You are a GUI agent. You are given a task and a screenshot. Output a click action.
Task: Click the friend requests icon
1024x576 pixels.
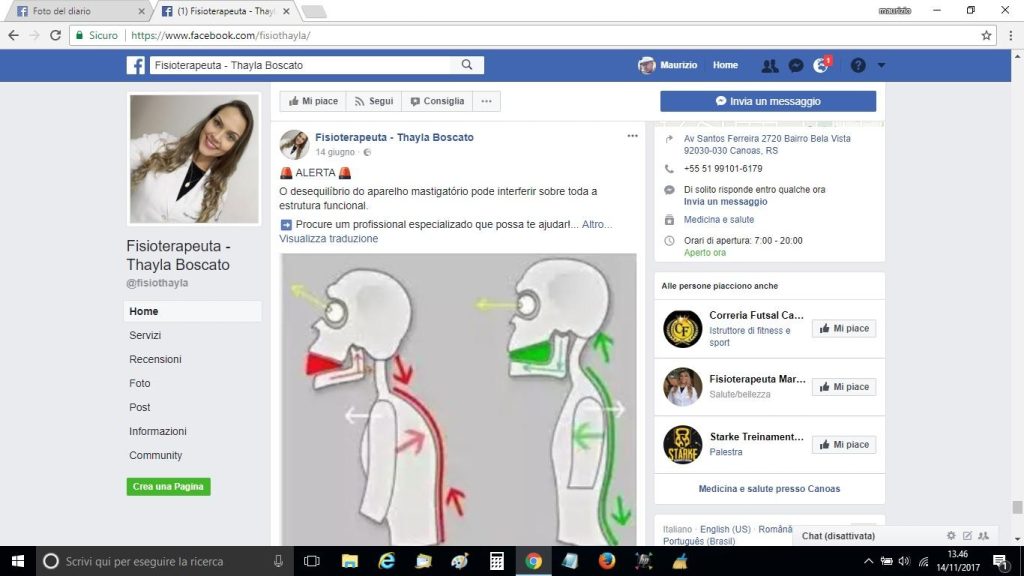(769, 65)
